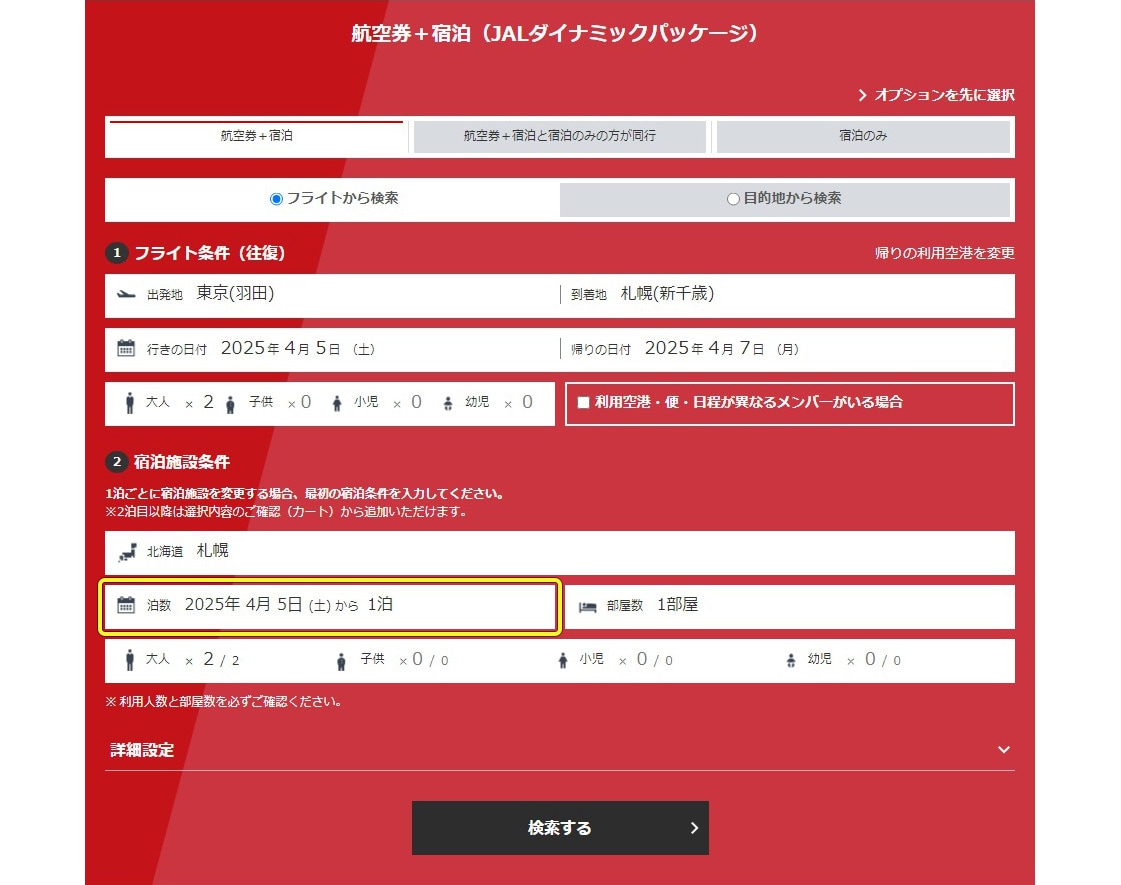The height and width of the screenshot is (885, 1121).
Task: Click the 子供 icon in lodging guests row
Action: pyautogui.click(x=341, y=662)
